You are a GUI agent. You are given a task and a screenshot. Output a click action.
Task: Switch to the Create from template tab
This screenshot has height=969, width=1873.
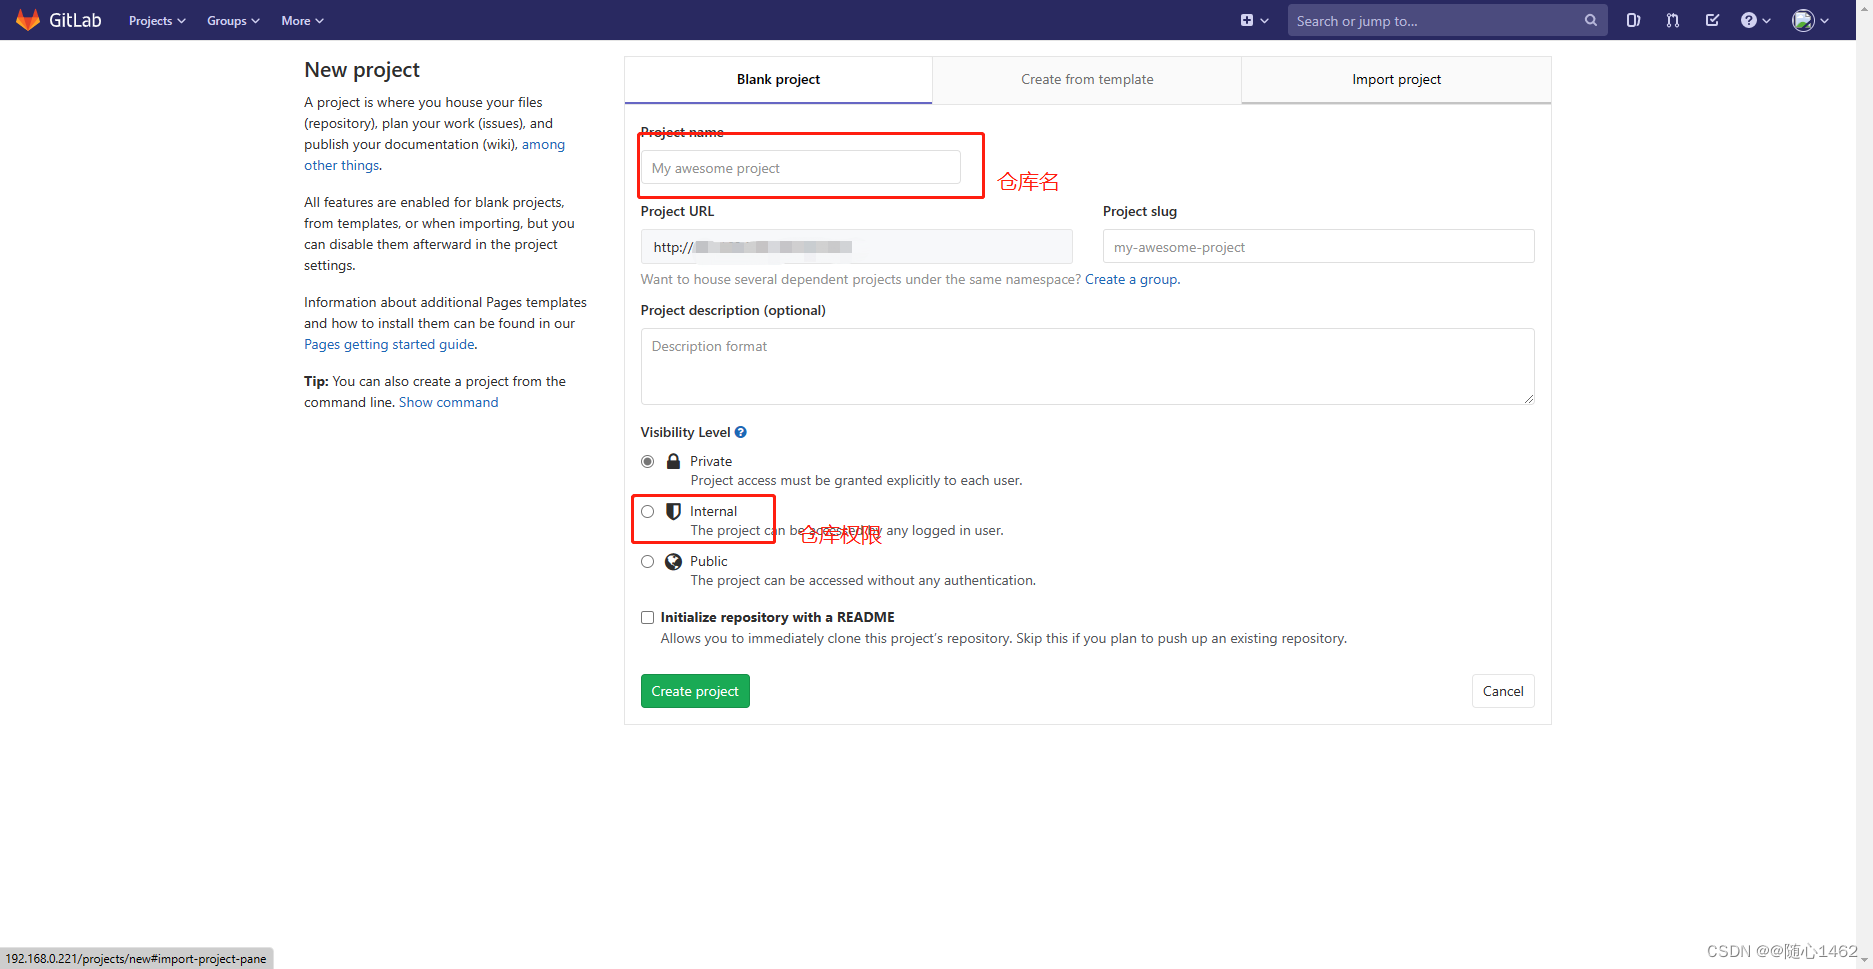[1086, 79]
